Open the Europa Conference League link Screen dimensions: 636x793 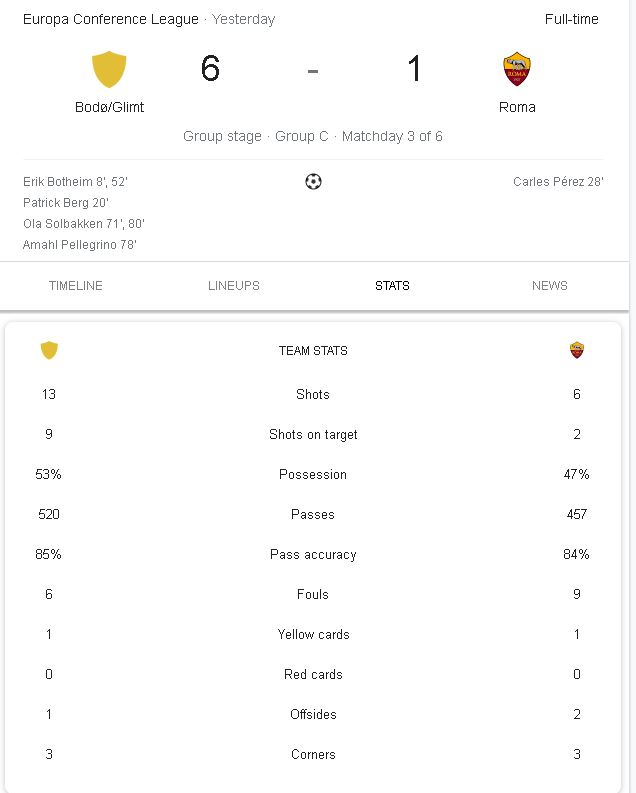tap(111, 19)
